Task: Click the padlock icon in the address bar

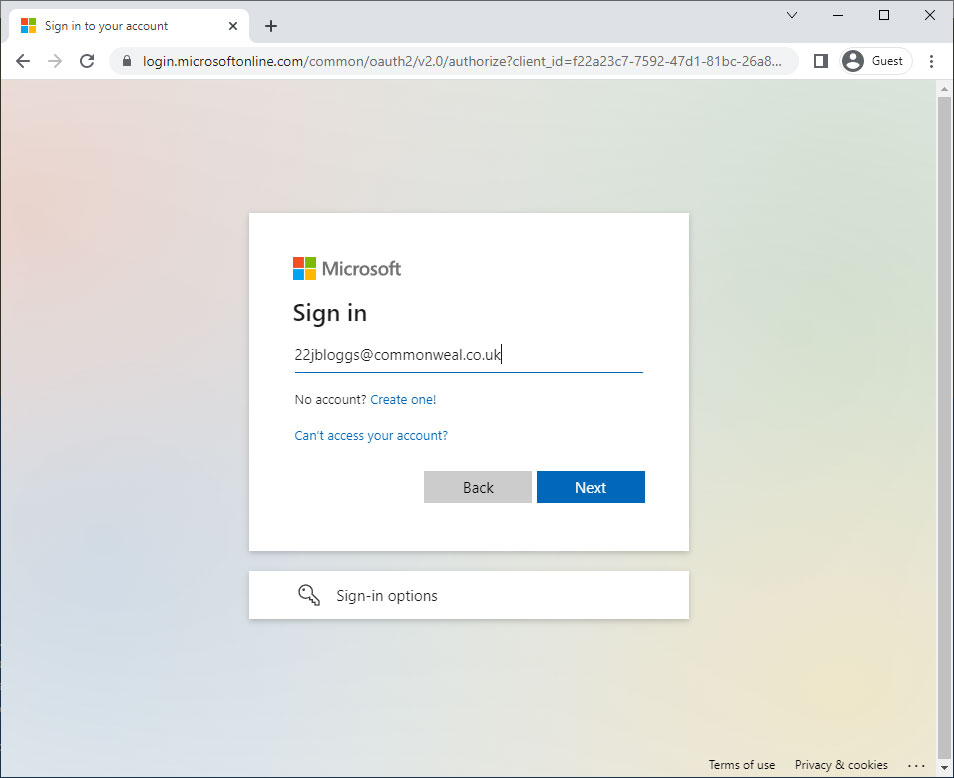Action: tap(127, 61)
